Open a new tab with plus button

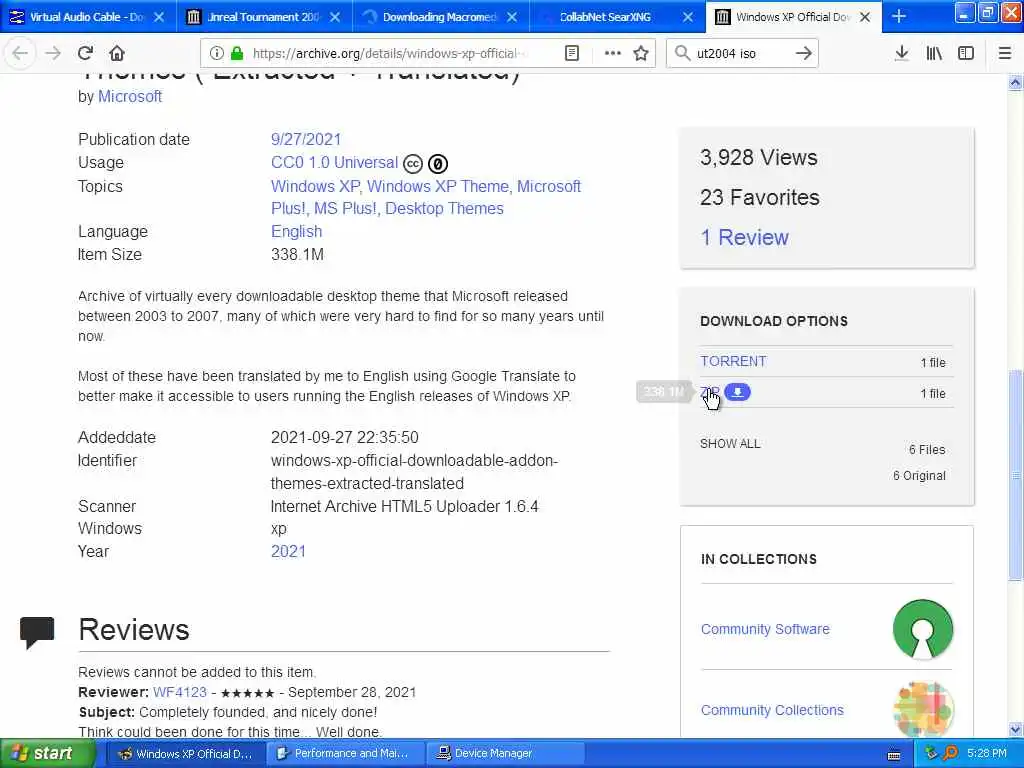pyautogui.click(x=899, y=17)
